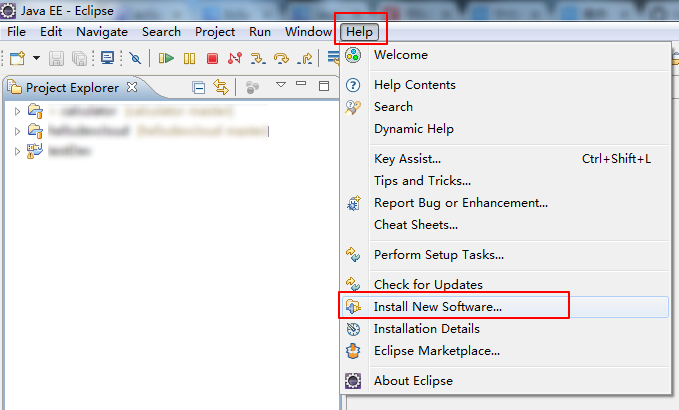Click the Suspend debug icon
The width and height of the screenshot is (679, 410).
[x=190, y=58]
